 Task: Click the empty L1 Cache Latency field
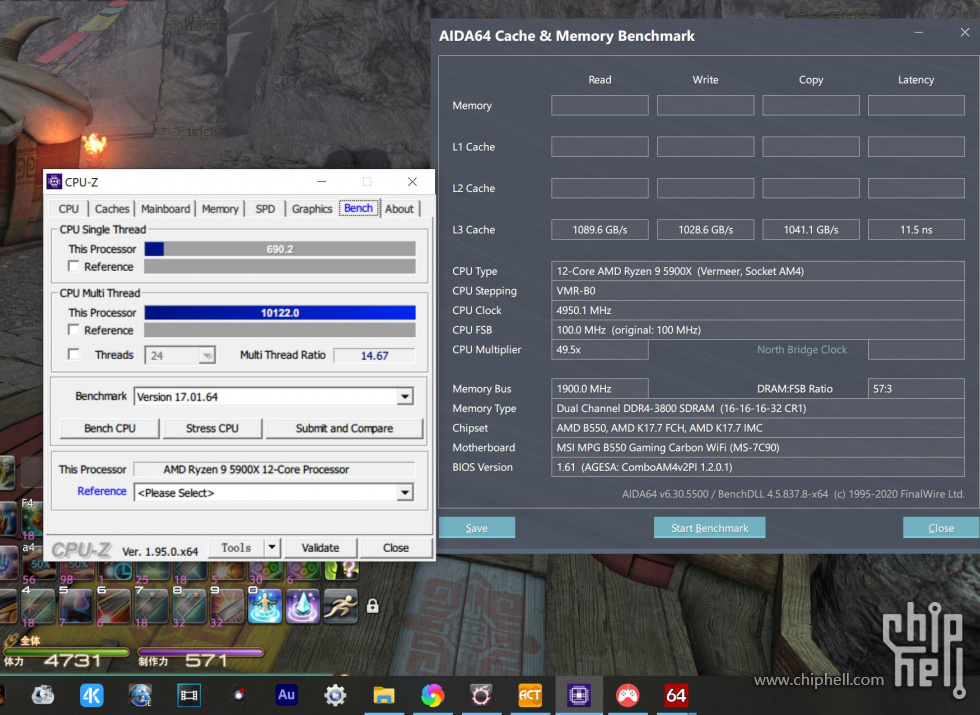point(916,146)
